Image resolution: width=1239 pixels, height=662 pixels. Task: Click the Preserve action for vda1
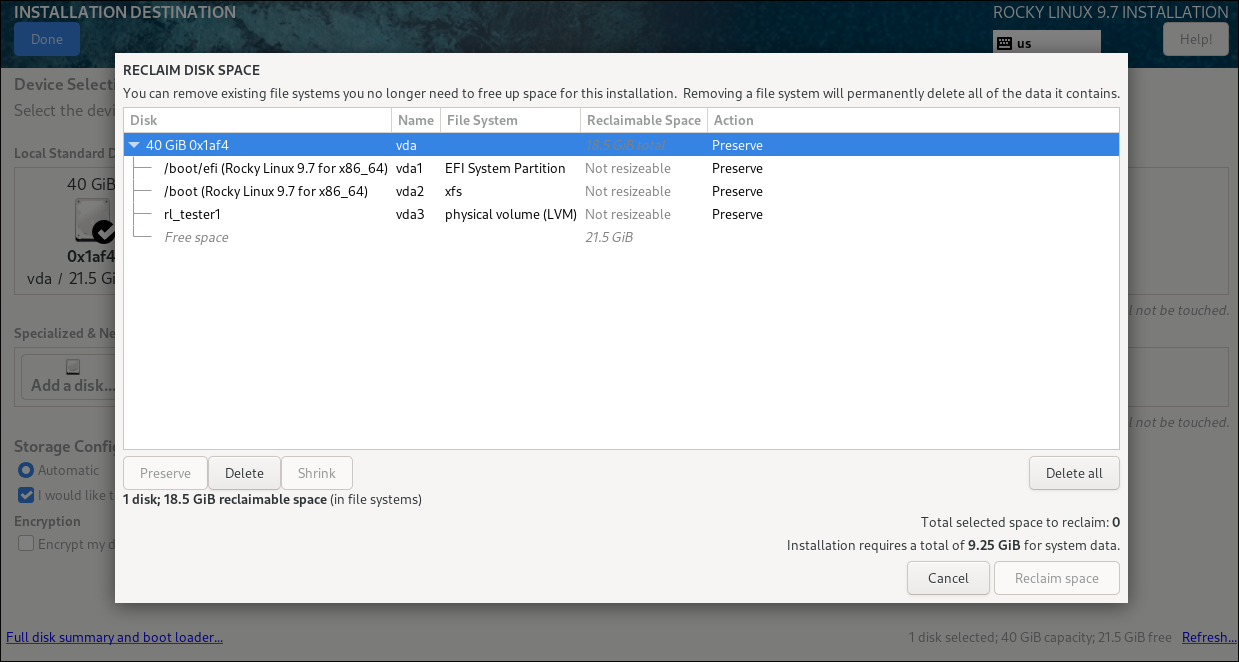coord(737,168)
